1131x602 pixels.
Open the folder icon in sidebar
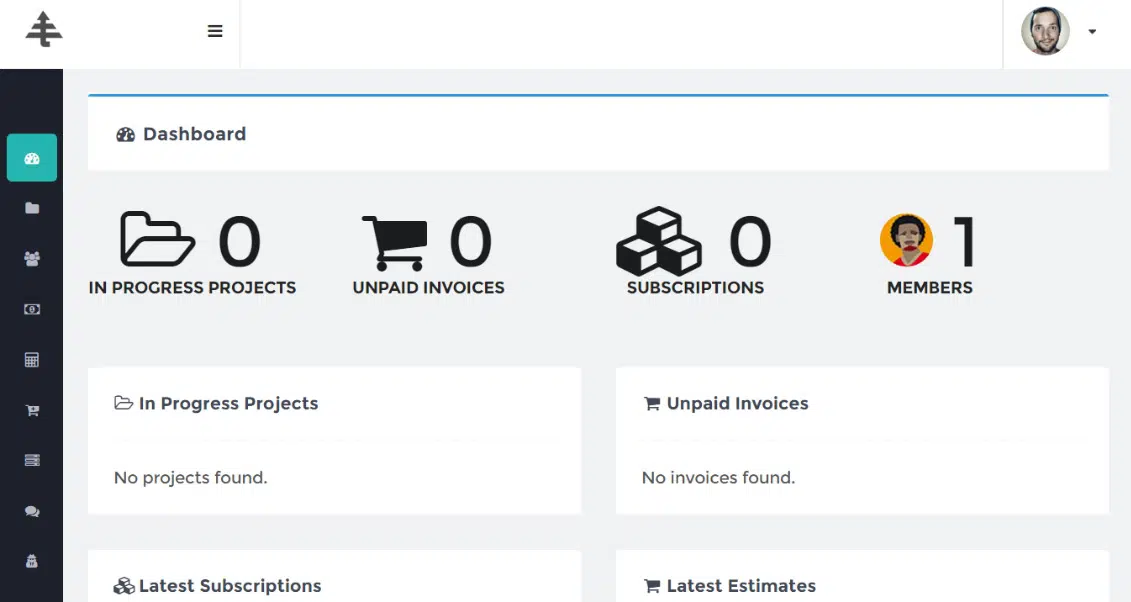pos(32,208)
